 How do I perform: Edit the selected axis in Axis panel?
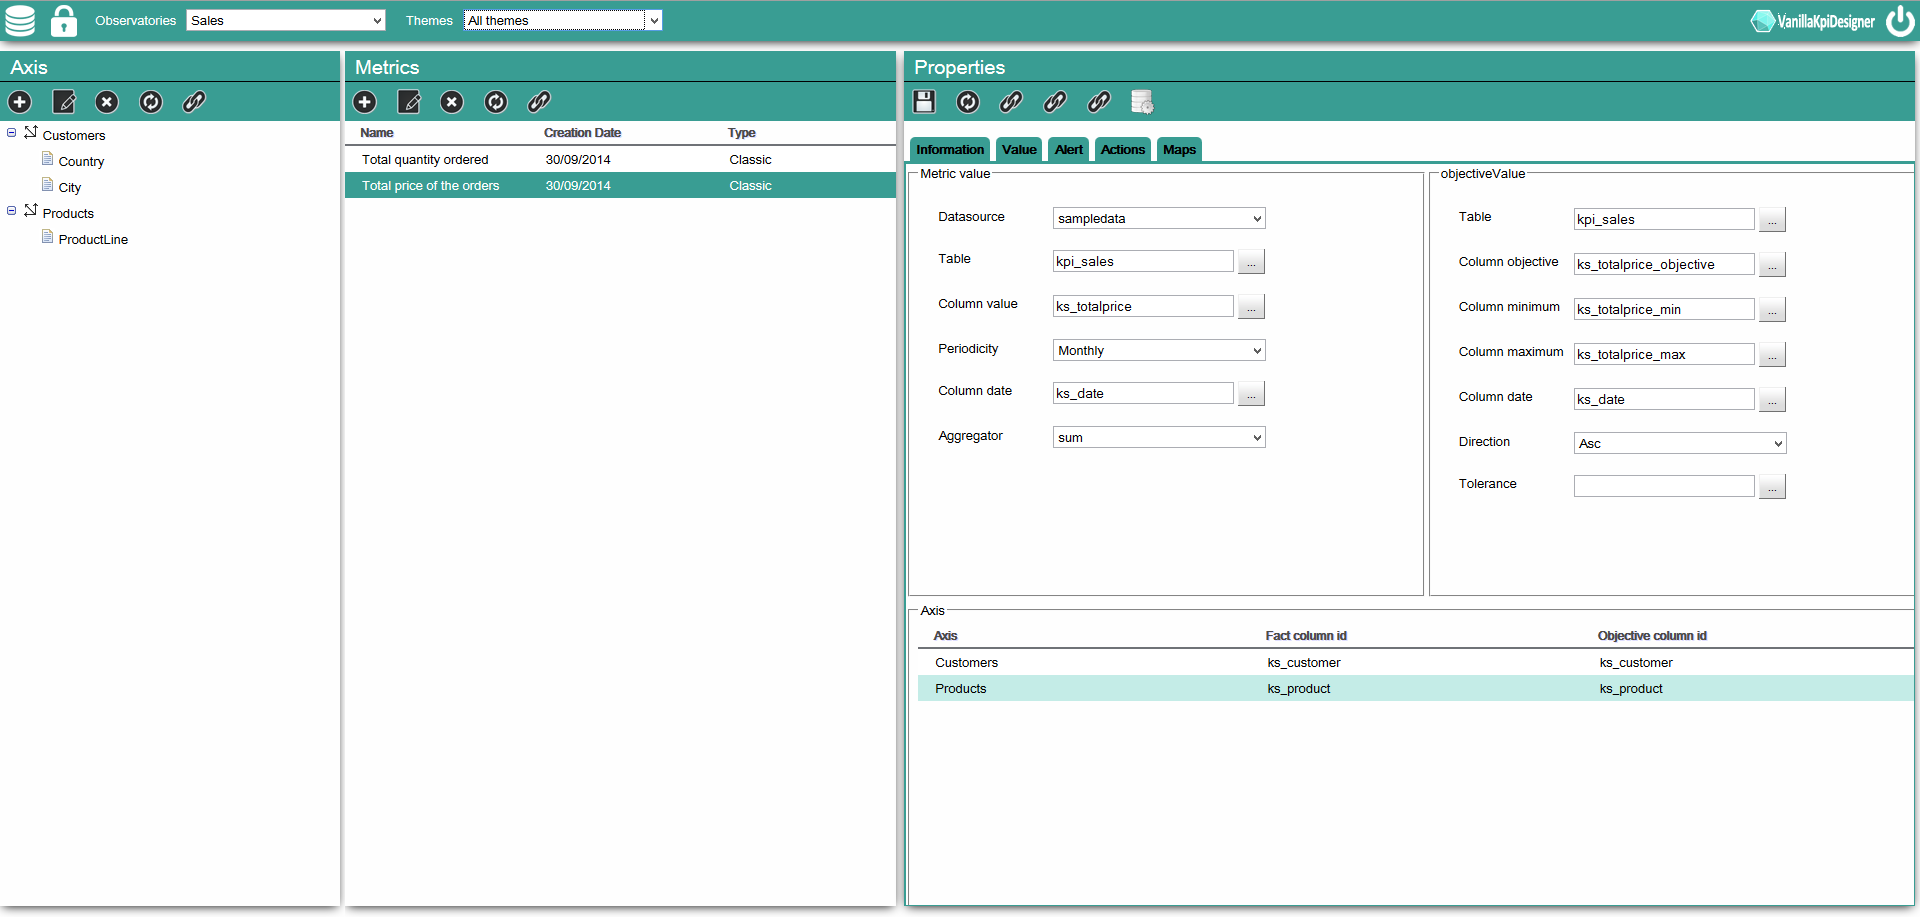pyautogui.click(x=64, y=102)
